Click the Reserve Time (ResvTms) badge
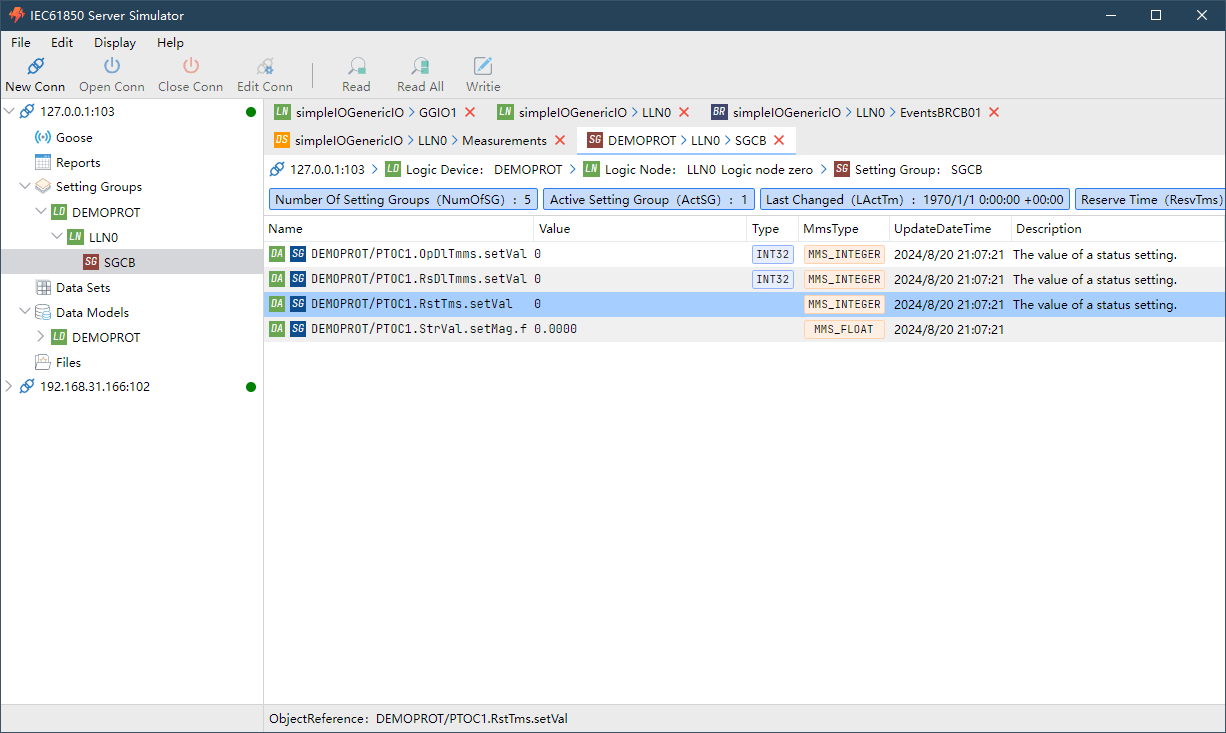The width and height of the screenshot is (1226, 733). tap(1150, 200)
